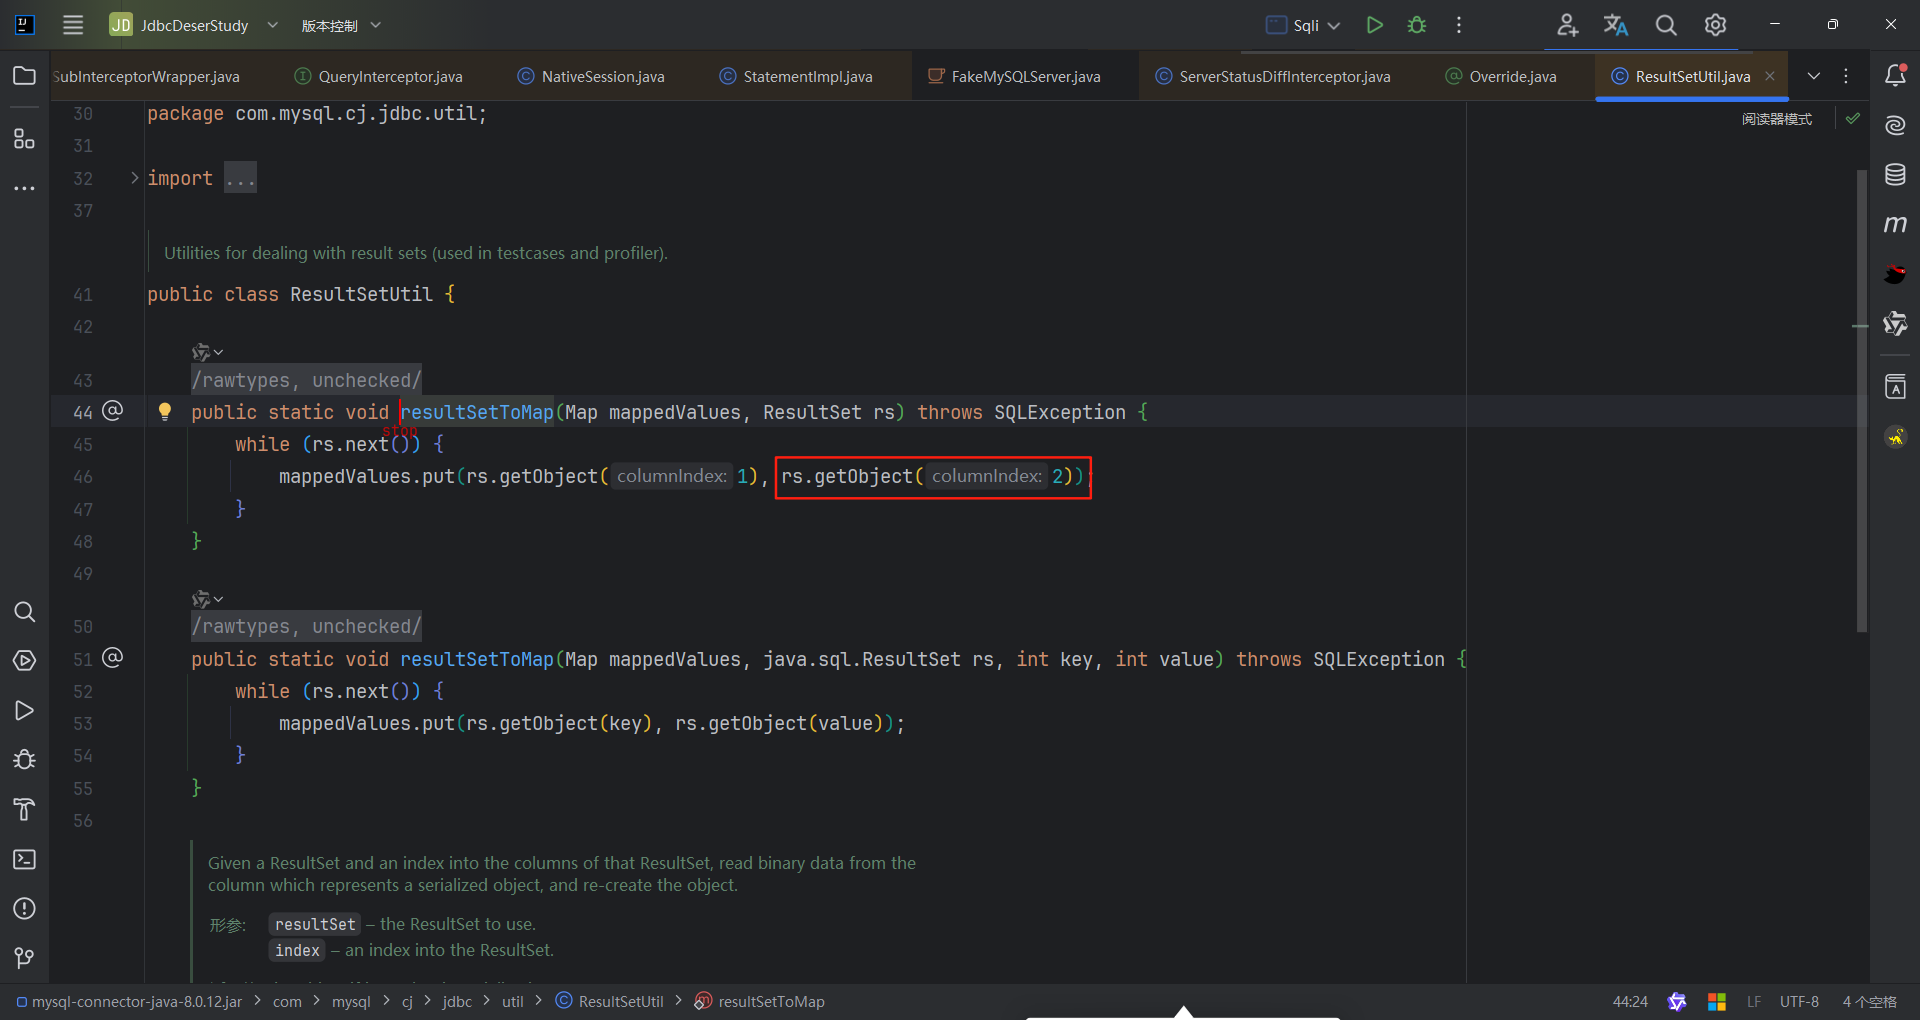Viewport: 1920px width, 1020px height.
Task: Click the 44:24 caret position indicator
Action: [1630, 1001]
